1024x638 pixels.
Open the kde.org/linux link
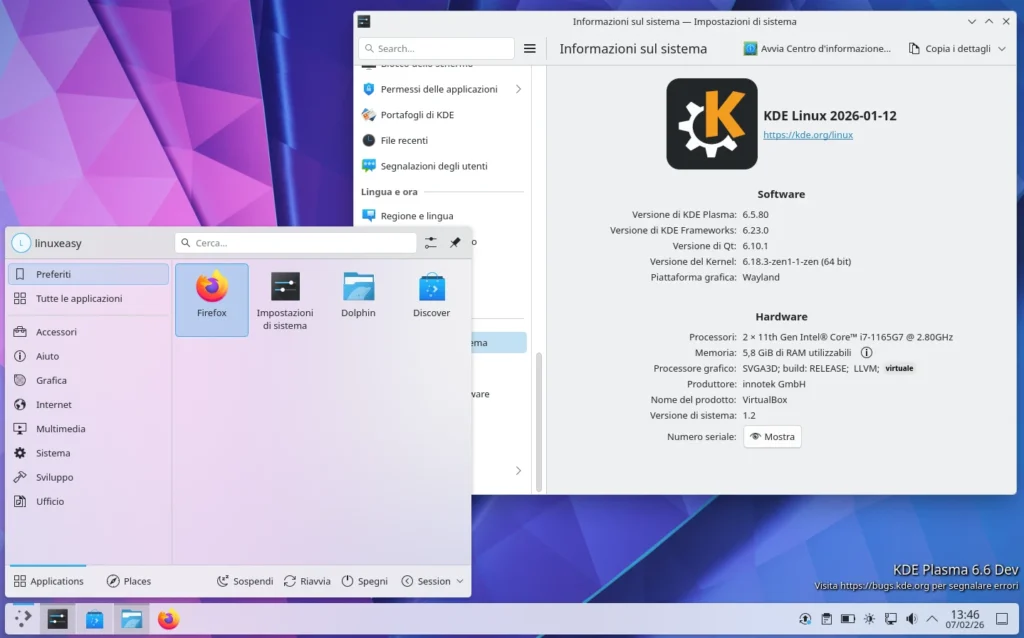click(x=808, y=134)
